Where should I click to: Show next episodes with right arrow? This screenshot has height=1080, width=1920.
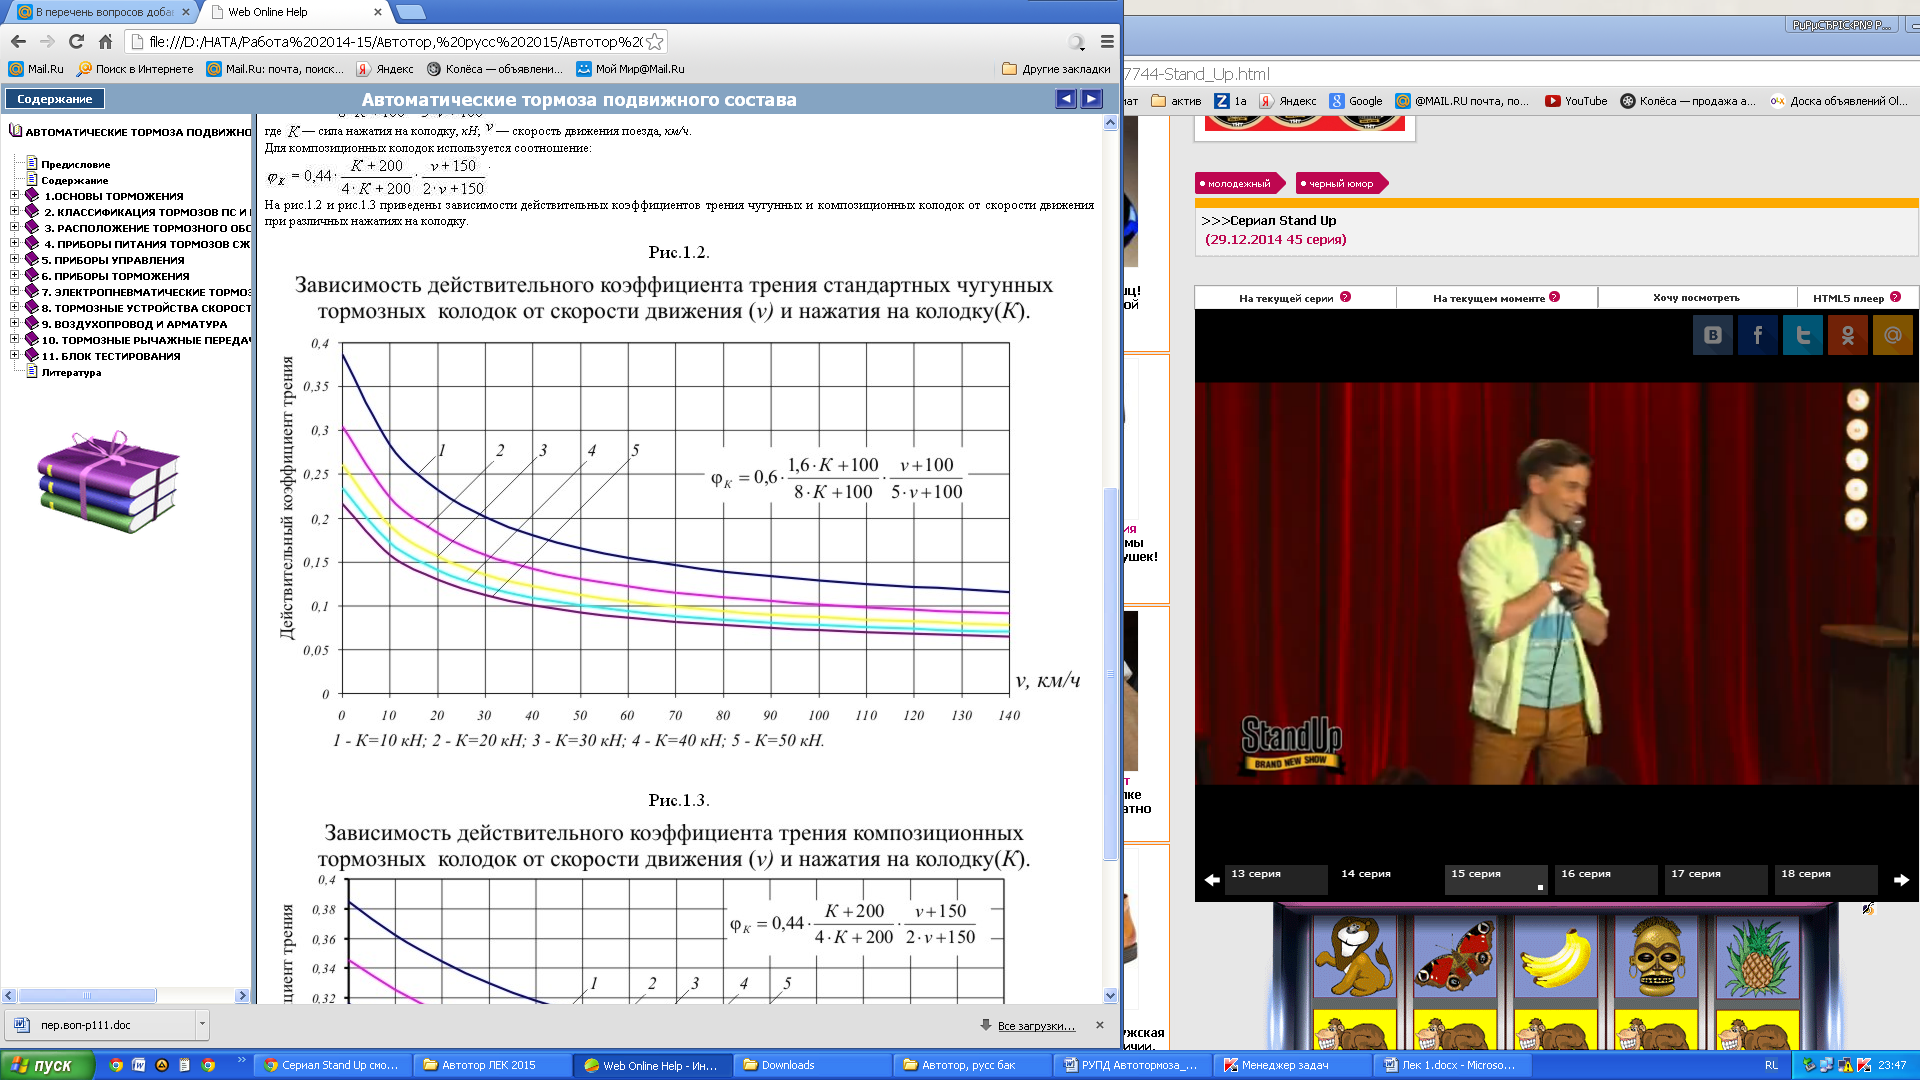click(x=1902, y=880)
